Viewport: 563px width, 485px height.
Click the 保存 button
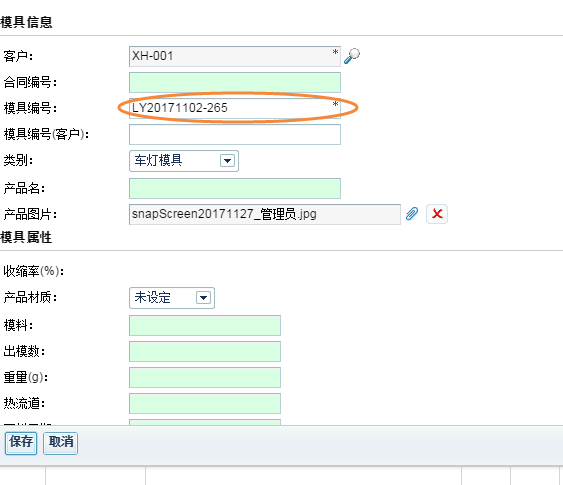21,443
